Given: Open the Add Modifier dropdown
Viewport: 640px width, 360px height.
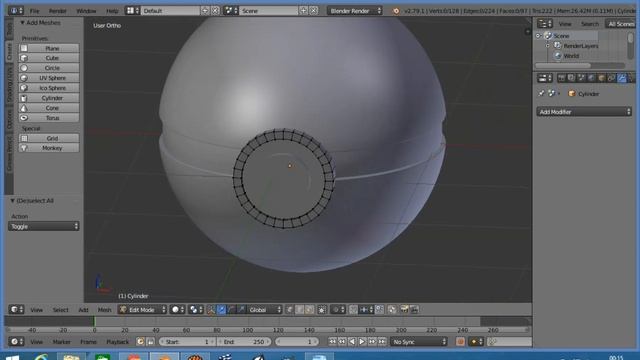Looking at the screenshot, I should [x=584, y=112].
